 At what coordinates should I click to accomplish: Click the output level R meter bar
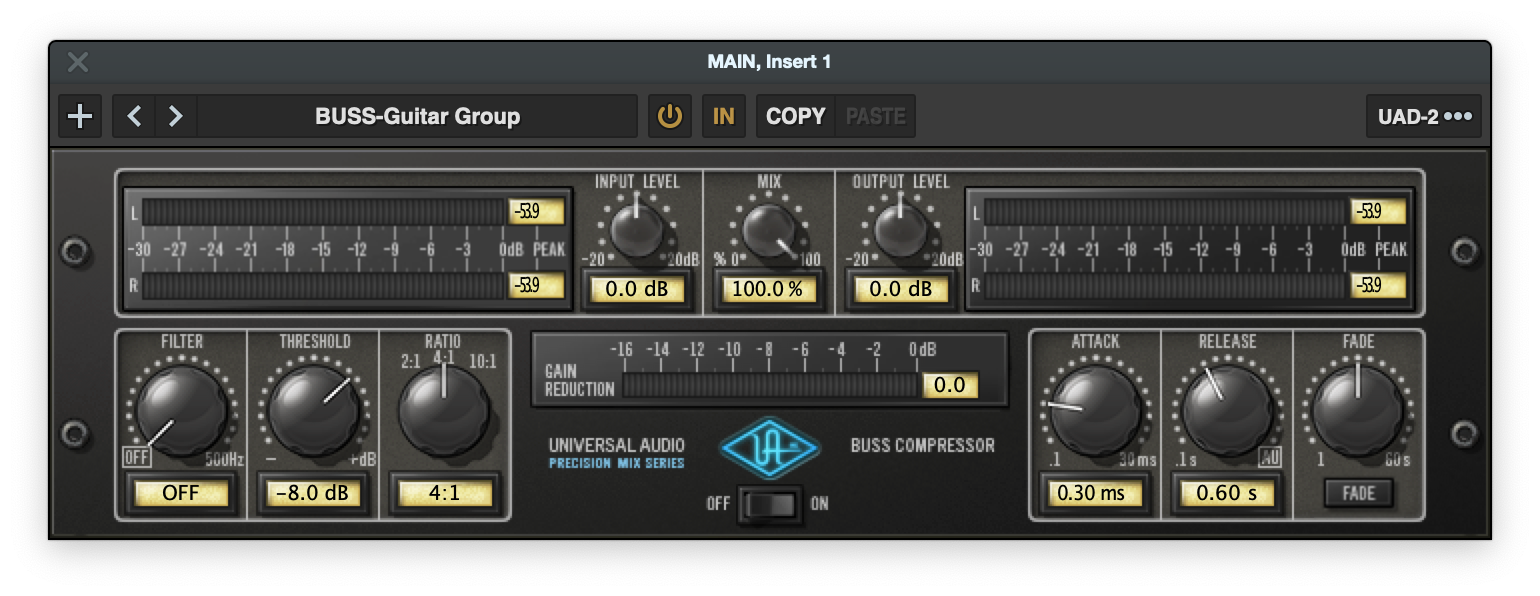coord(1167,286)
